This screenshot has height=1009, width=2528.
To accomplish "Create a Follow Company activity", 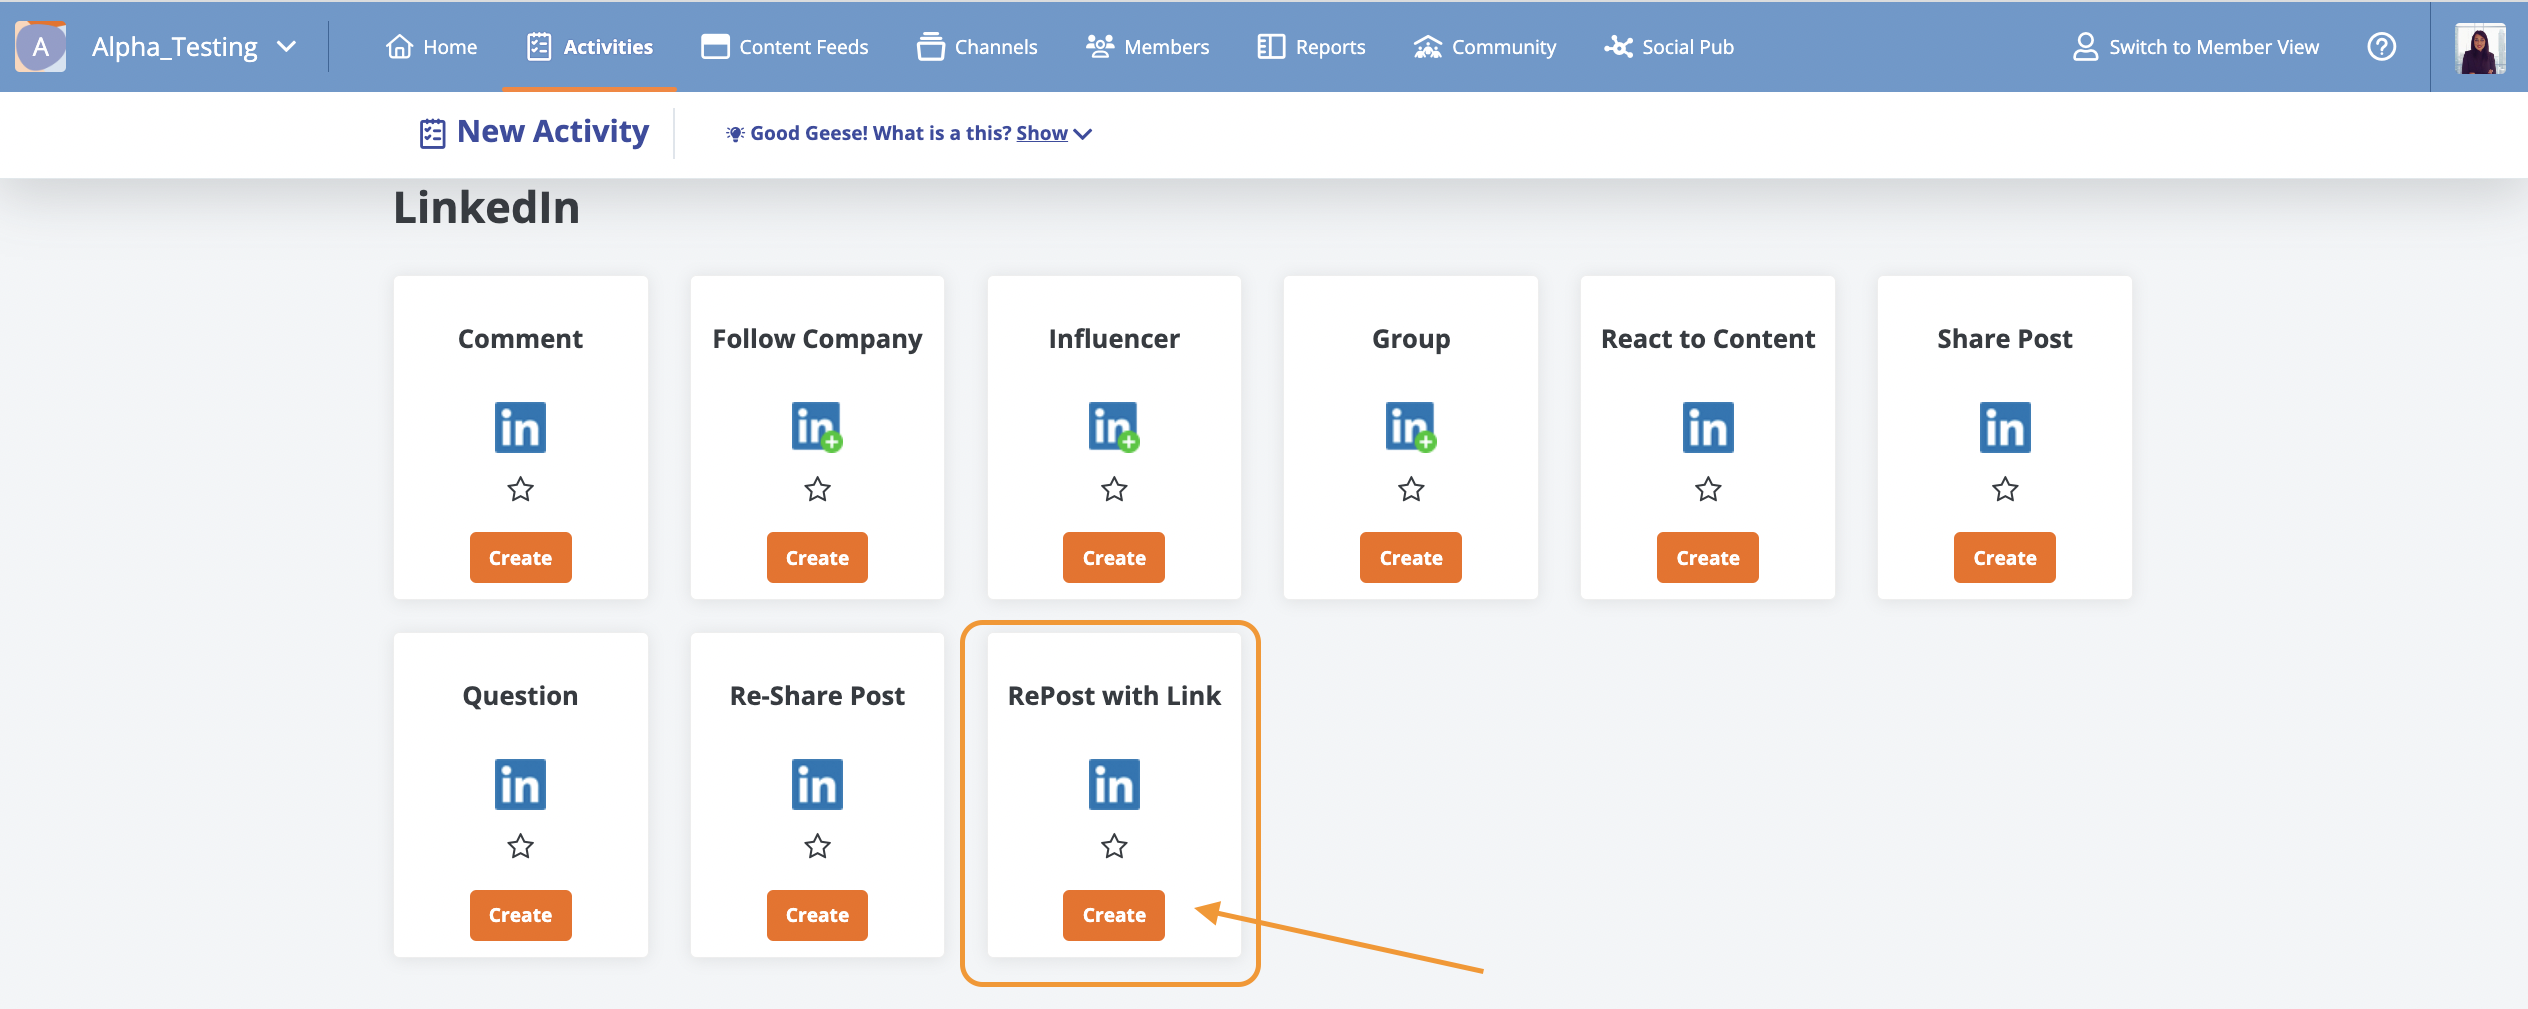I will click(817, 557).
